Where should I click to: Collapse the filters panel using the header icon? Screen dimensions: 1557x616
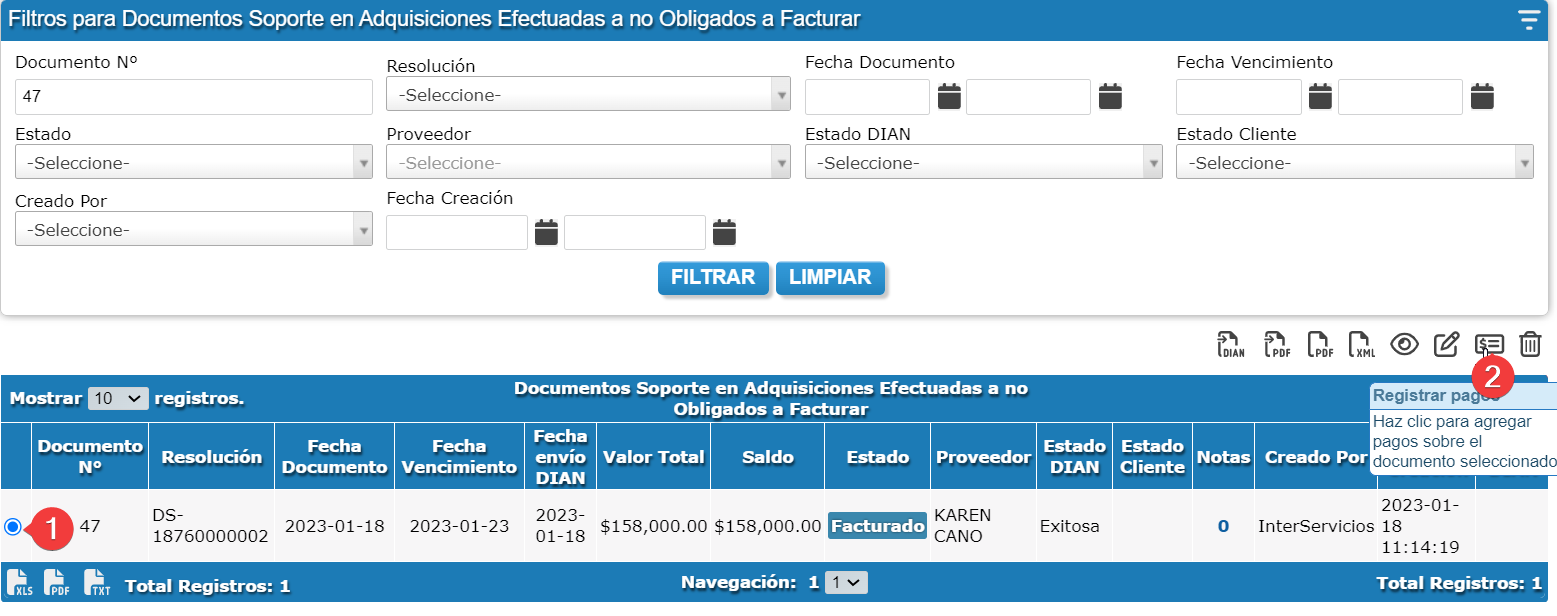1528,20
